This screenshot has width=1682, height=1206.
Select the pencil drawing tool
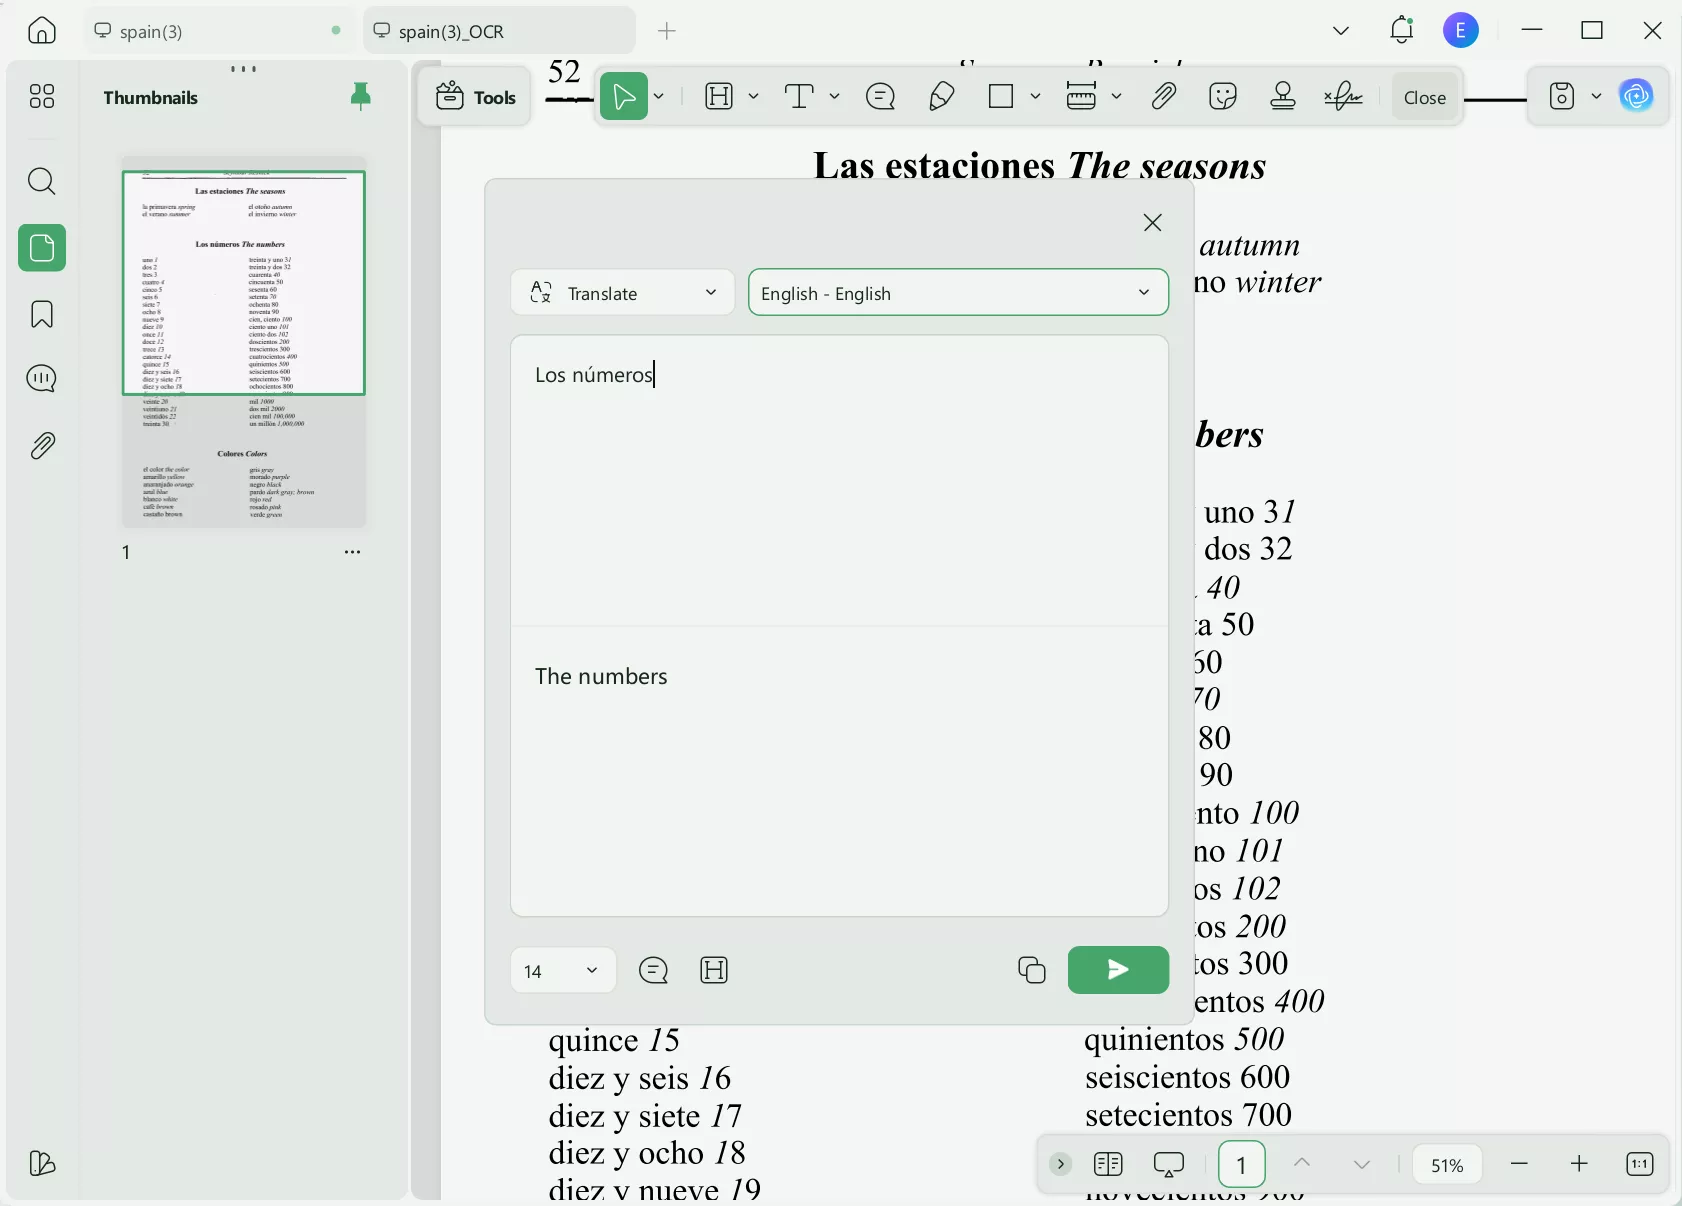click(941, 96)
